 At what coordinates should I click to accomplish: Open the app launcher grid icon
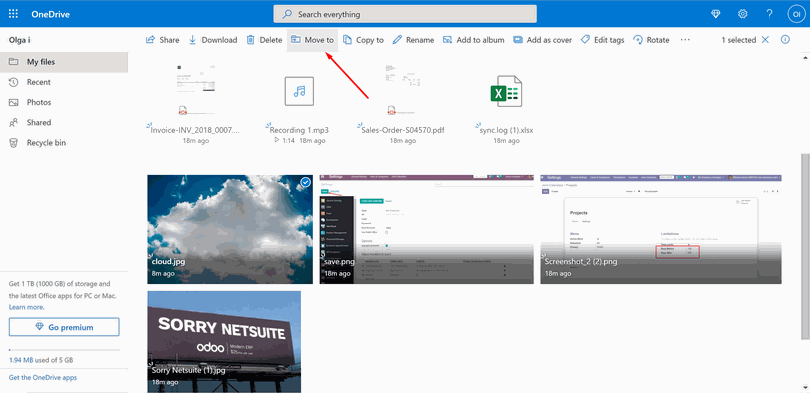[x=13, y=14]
